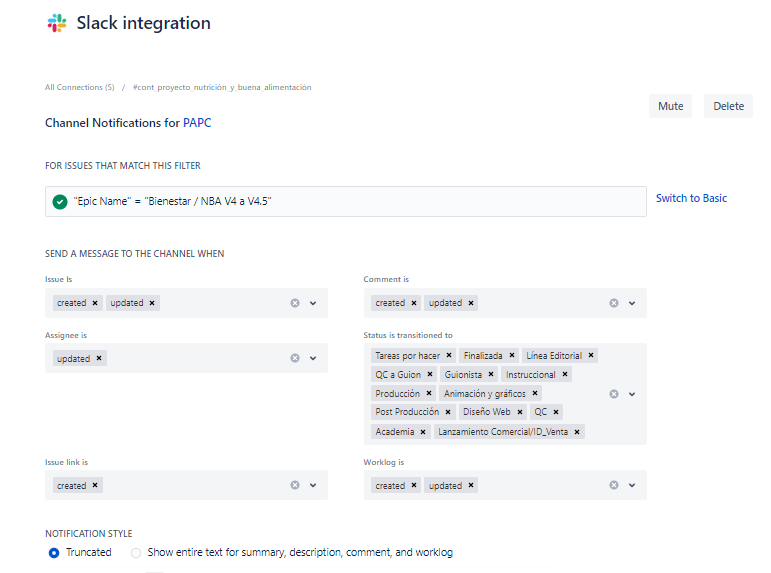Image resolution: width=771 pixels, height=573 pixels.
Task: Open All Connections breadcrumb
Action: pos(79,87)
